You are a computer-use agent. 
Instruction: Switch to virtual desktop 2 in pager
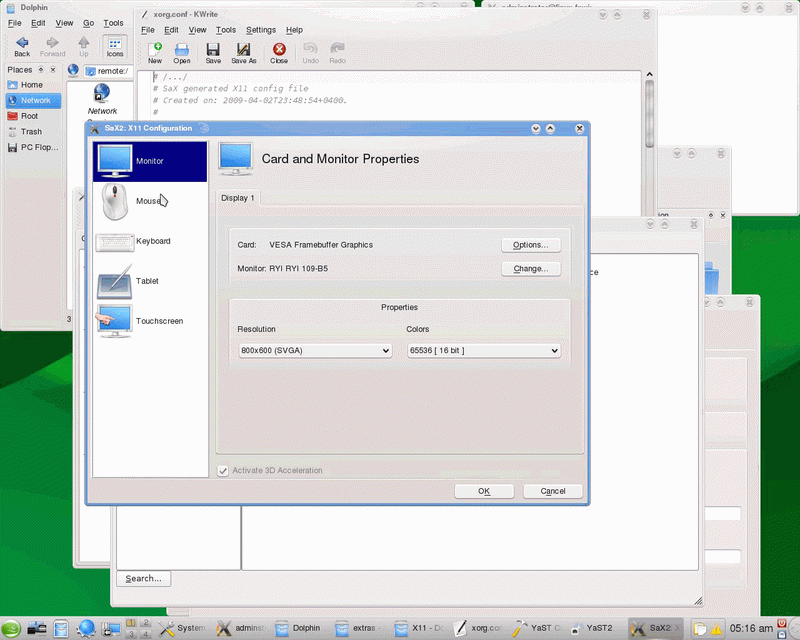tap(145, 623)
